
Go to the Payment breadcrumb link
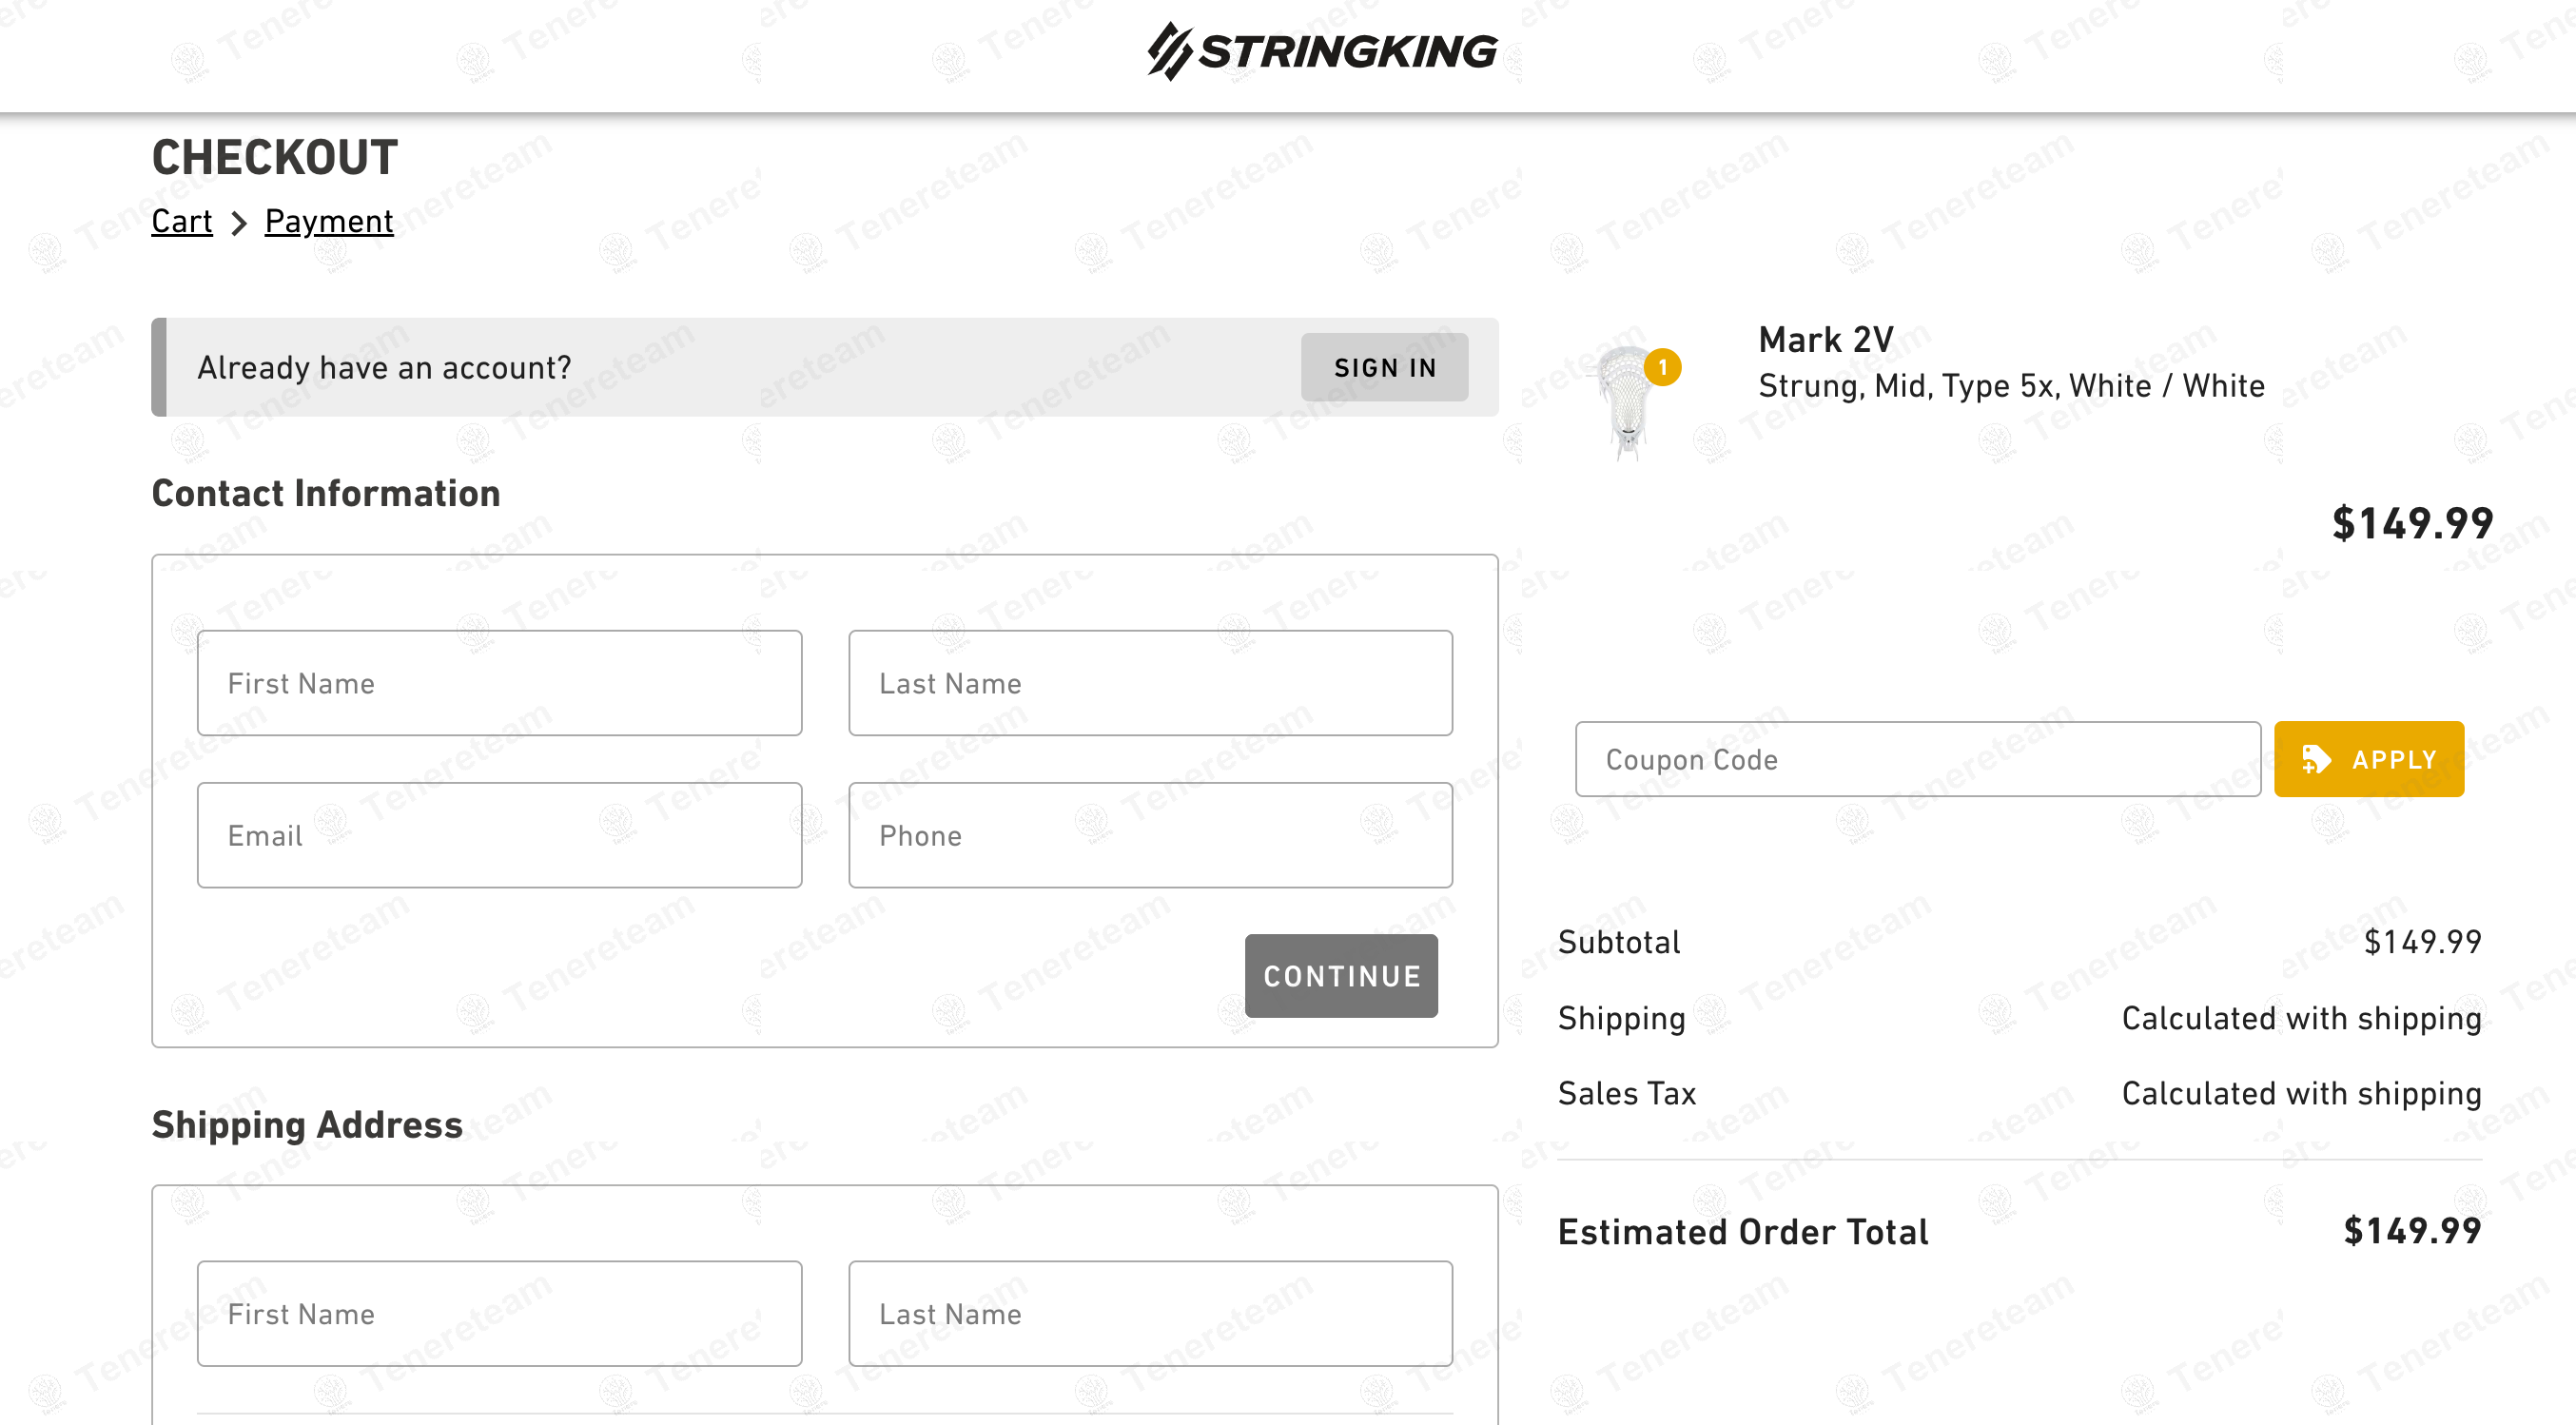(328, 221)
